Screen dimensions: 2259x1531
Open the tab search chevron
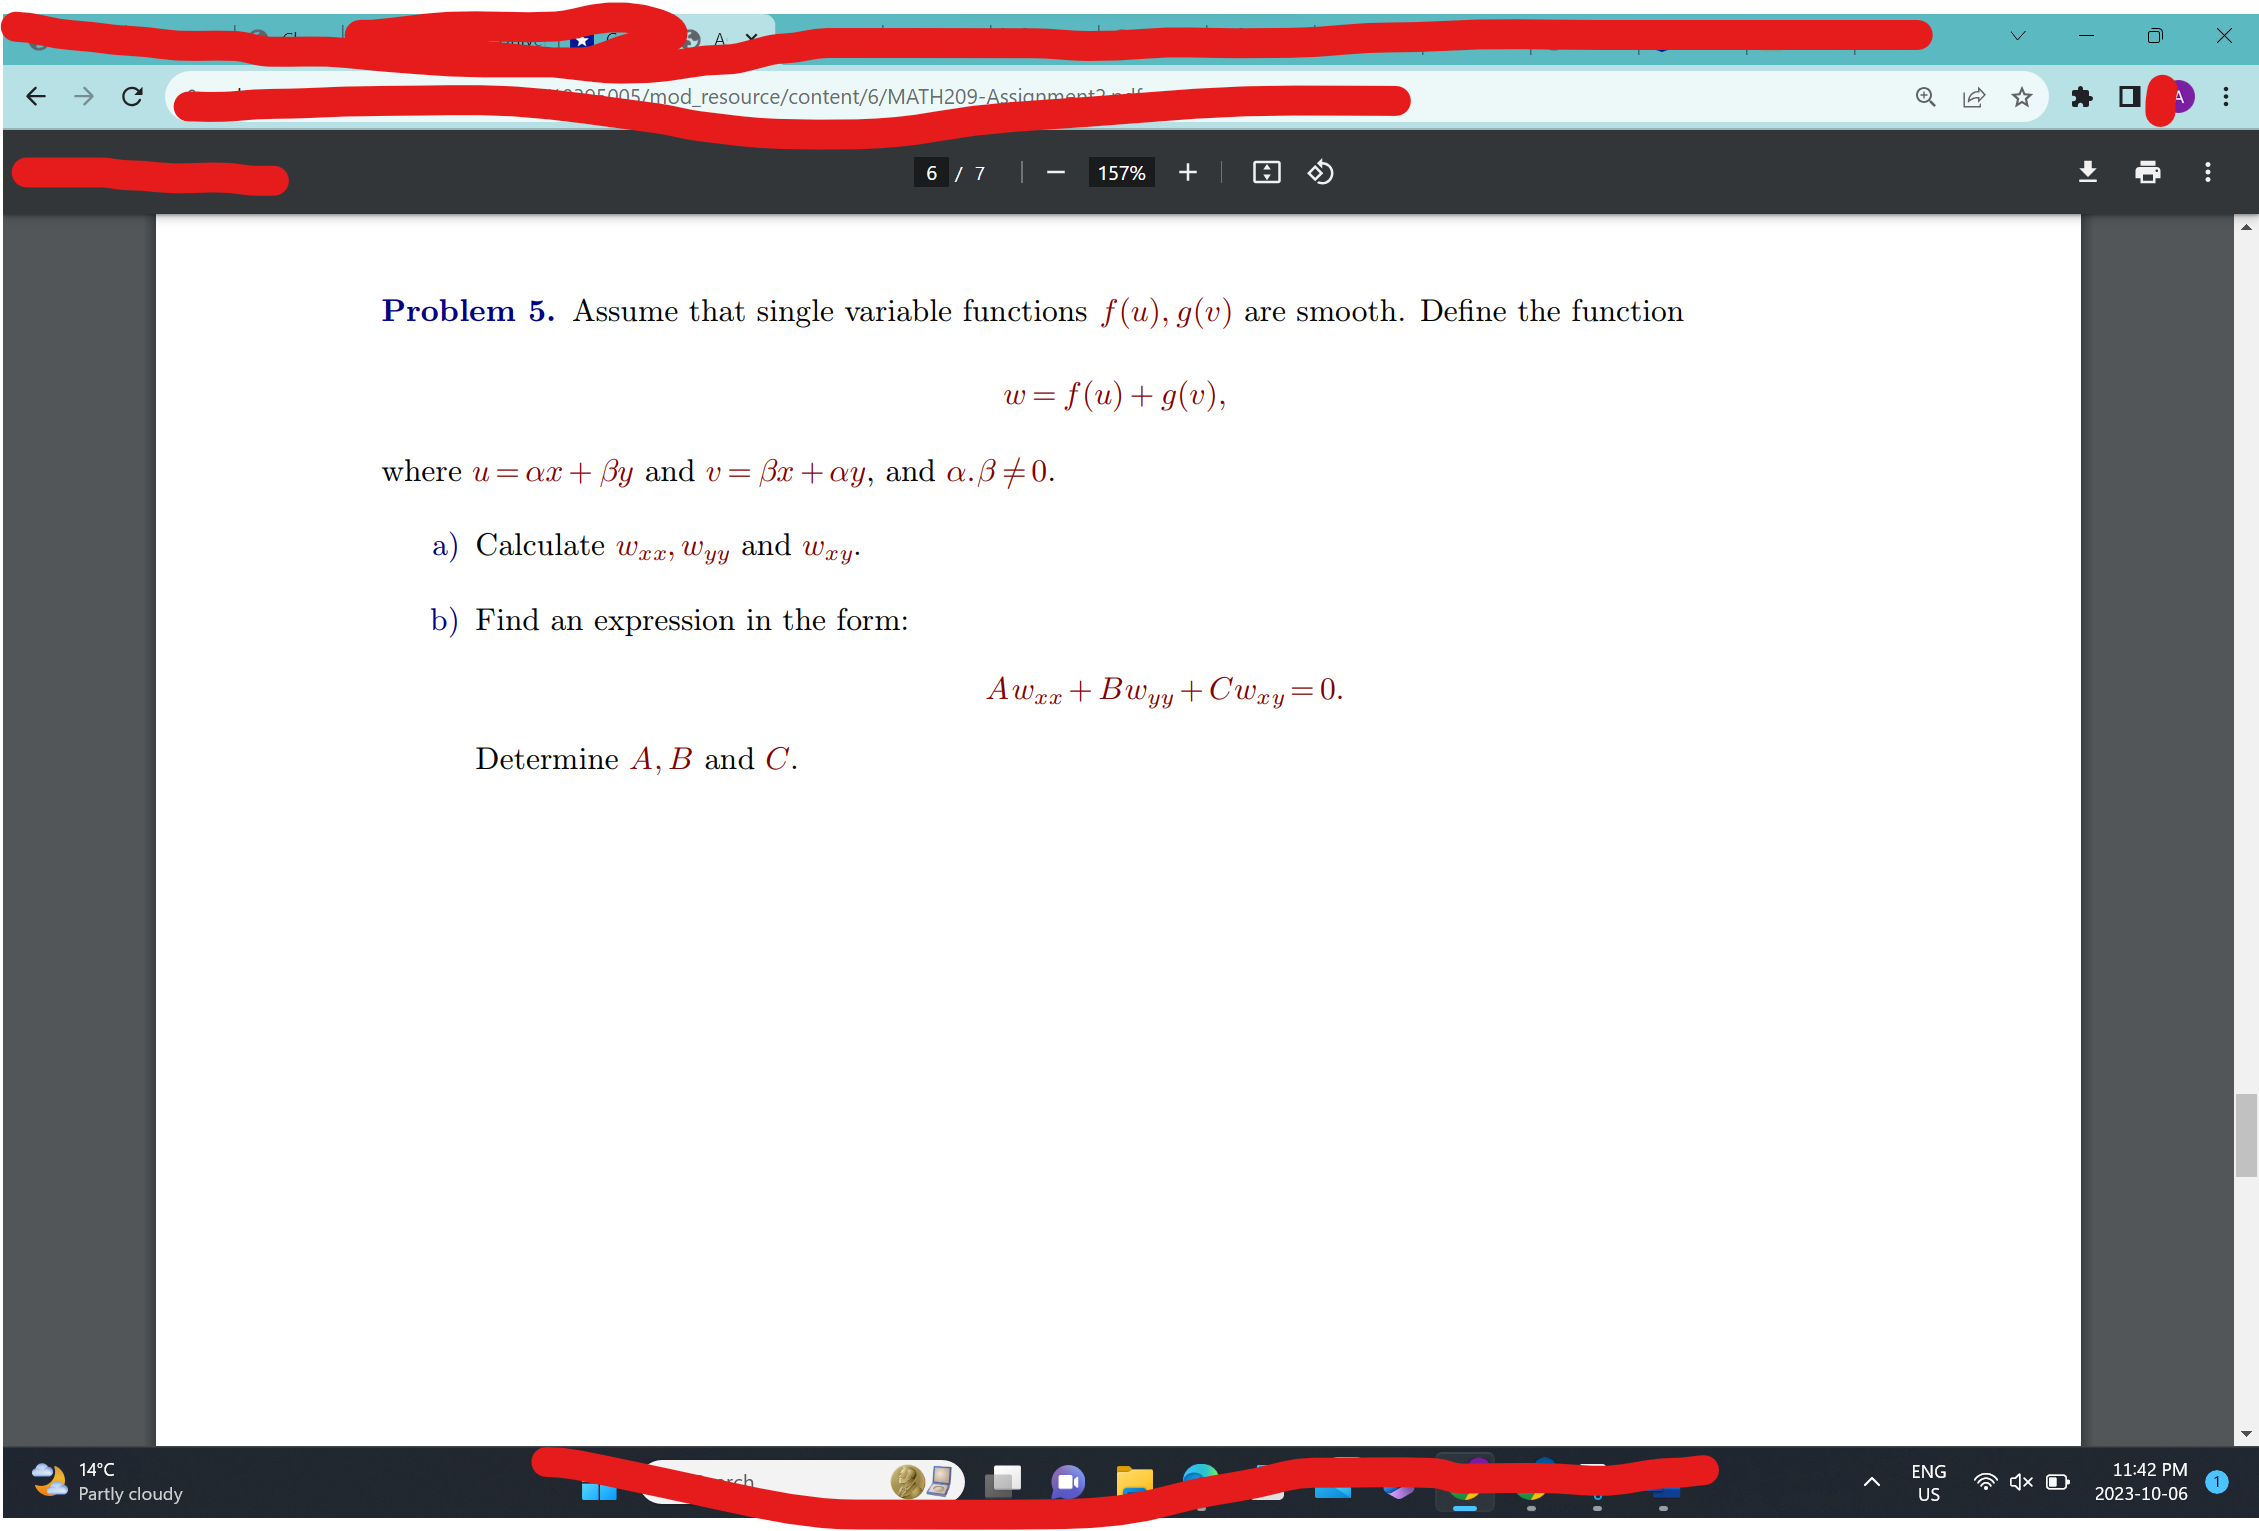[2017, 36]
